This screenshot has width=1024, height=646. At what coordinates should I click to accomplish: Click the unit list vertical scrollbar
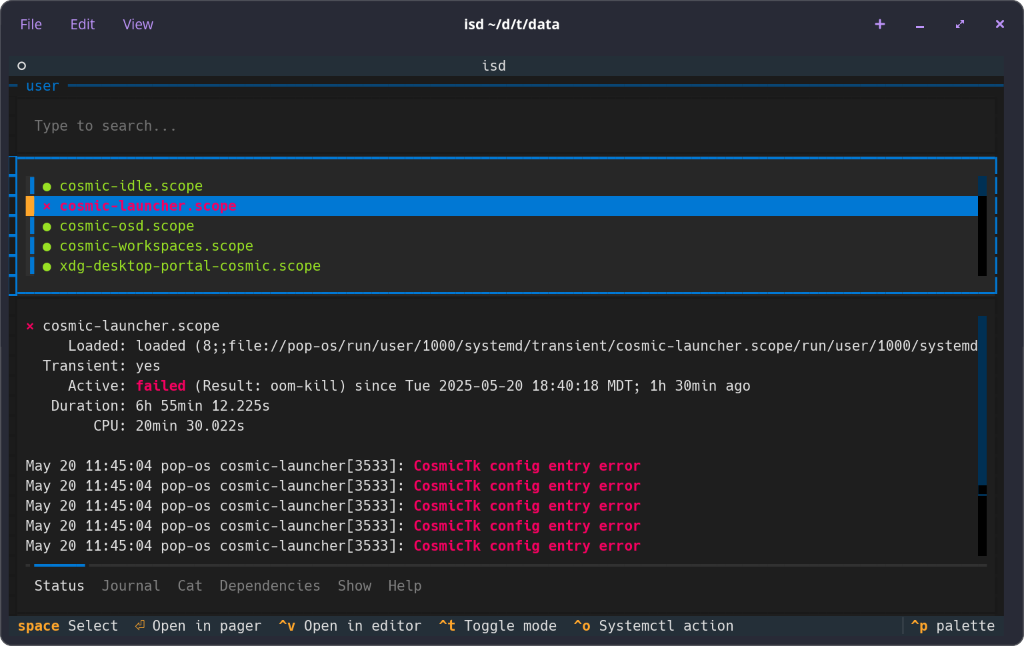(x=982, y=226)
